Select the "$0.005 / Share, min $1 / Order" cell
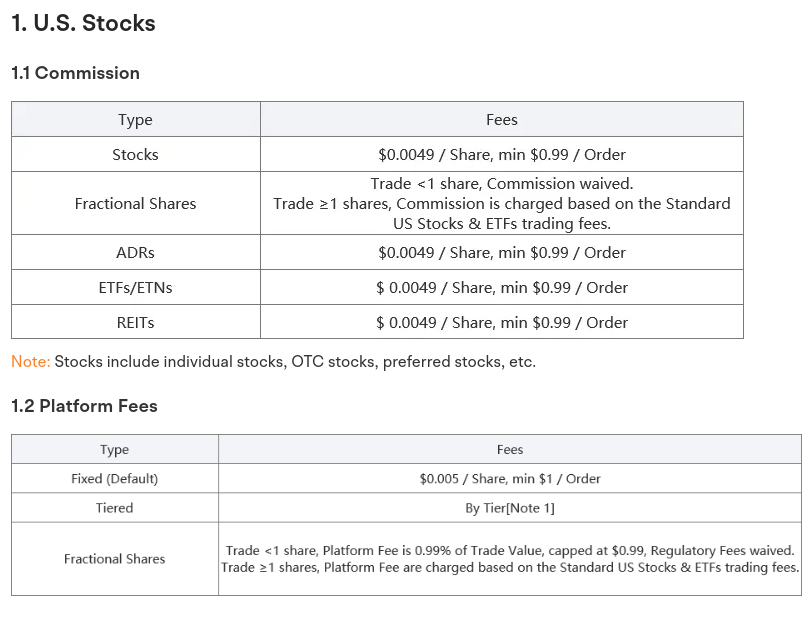810x617 pixels. (x=510, y=479)
